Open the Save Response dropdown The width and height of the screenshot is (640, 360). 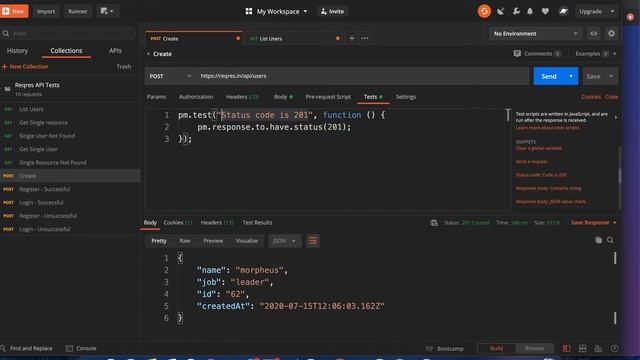point(593,222)
